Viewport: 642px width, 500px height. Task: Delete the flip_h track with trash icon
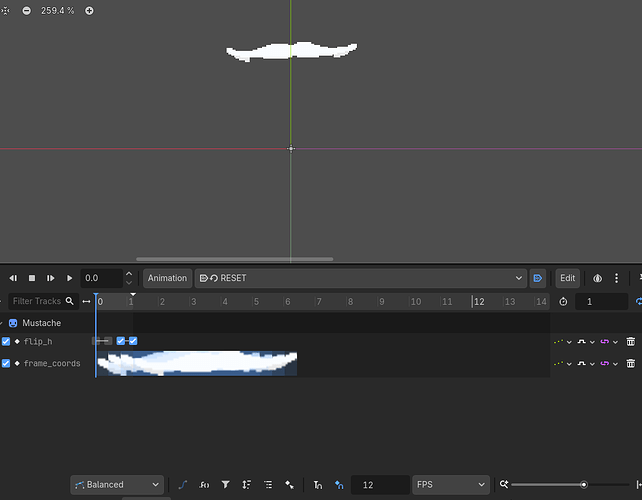tap(631, 342)
